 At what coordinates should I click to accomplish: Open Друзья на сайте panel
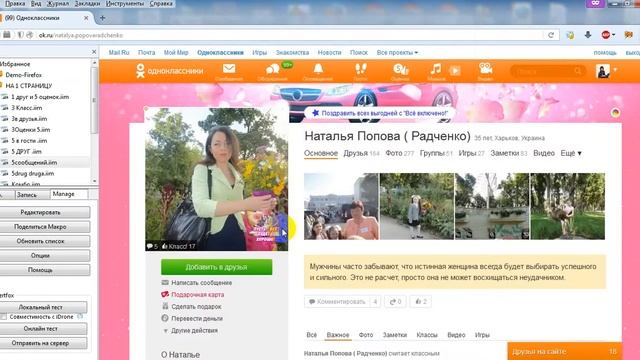564,351
